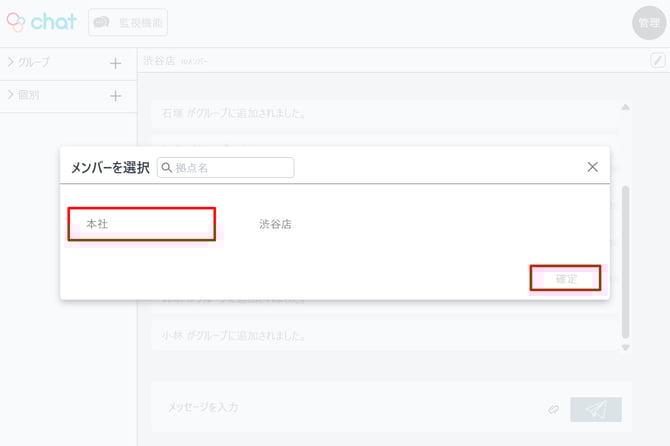Open the 管理 user avatar menu

tap(648, 23)
